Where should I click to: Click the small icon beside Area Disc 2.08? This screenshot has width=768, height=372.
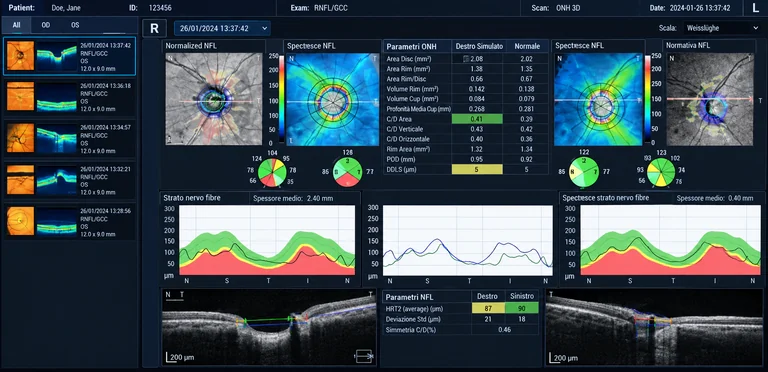(466, 59)
